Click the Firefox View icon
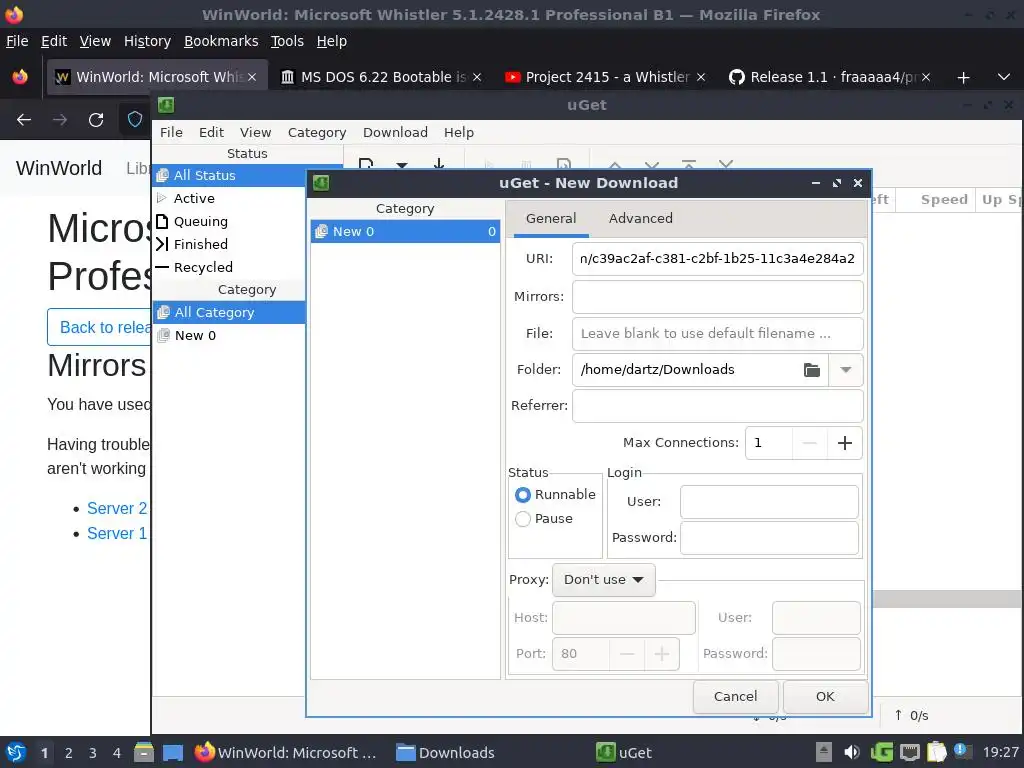The width and height of the screenshot is (1024, 768). click(20, 77)
